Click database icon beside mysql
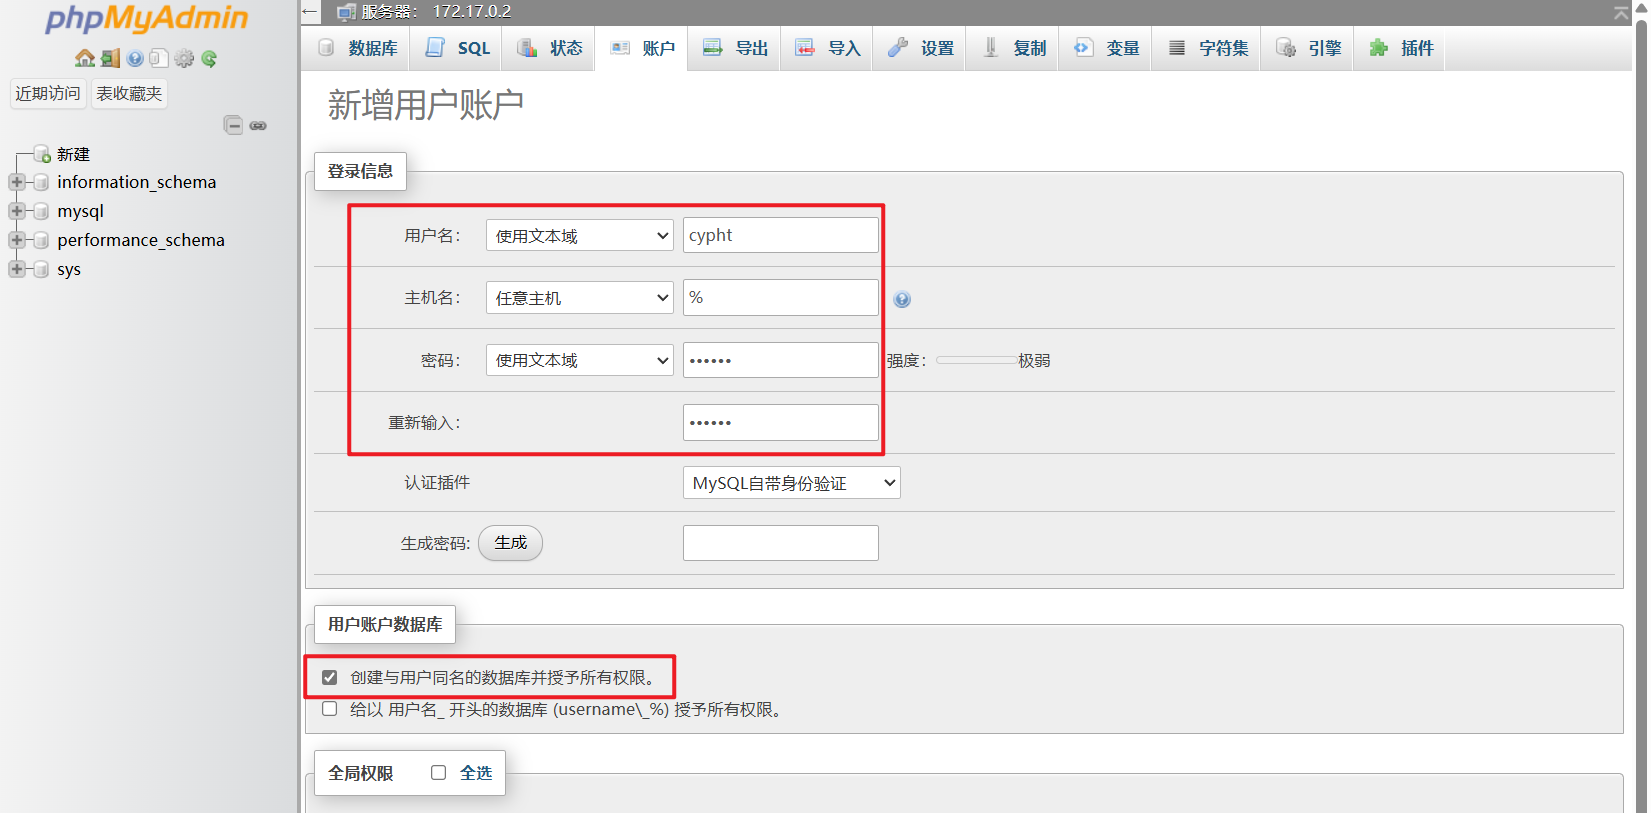 (41, 212)
